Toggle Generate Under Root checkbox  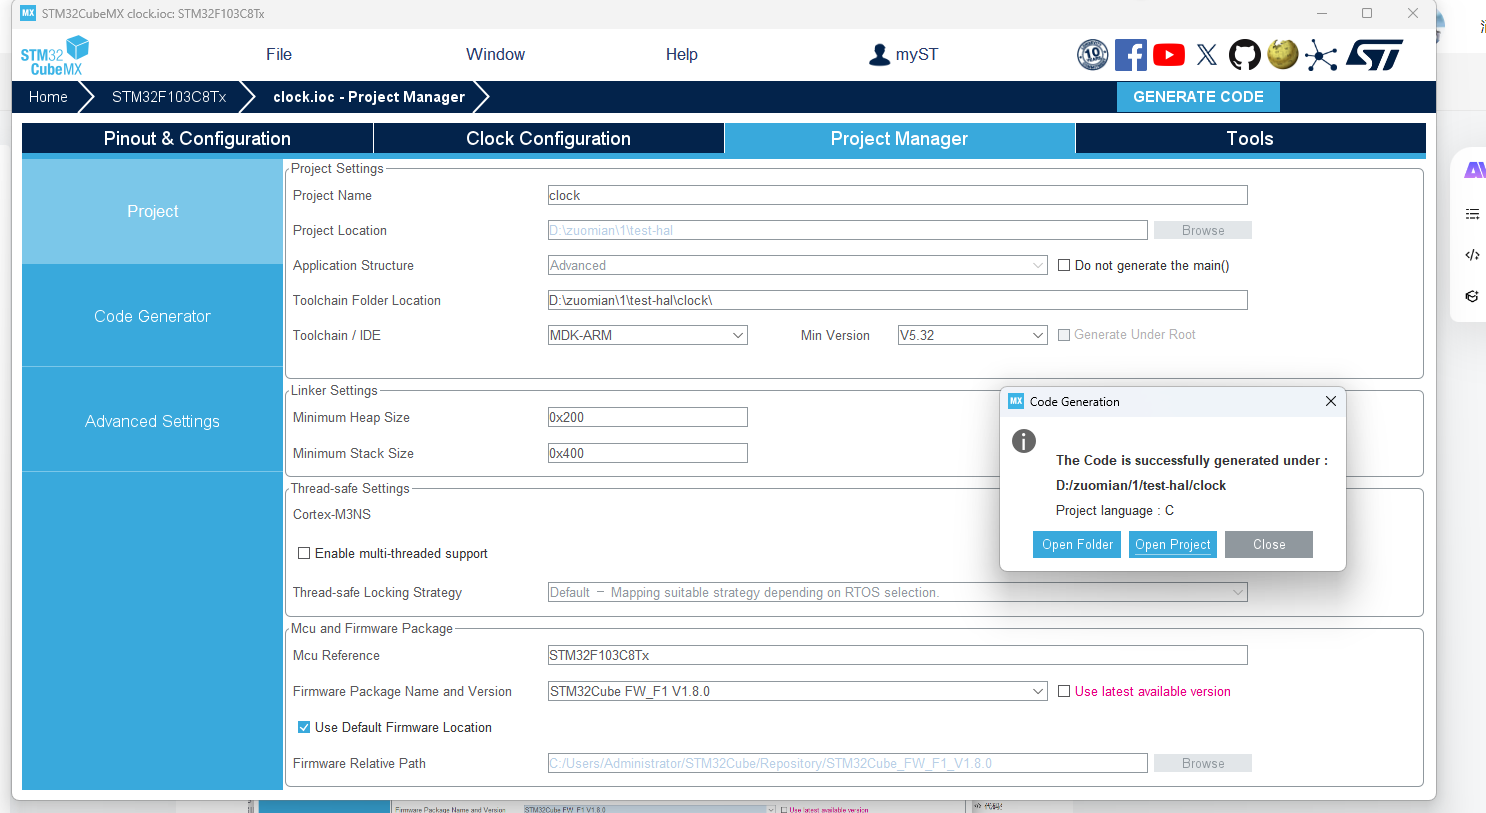point(1064,335)
